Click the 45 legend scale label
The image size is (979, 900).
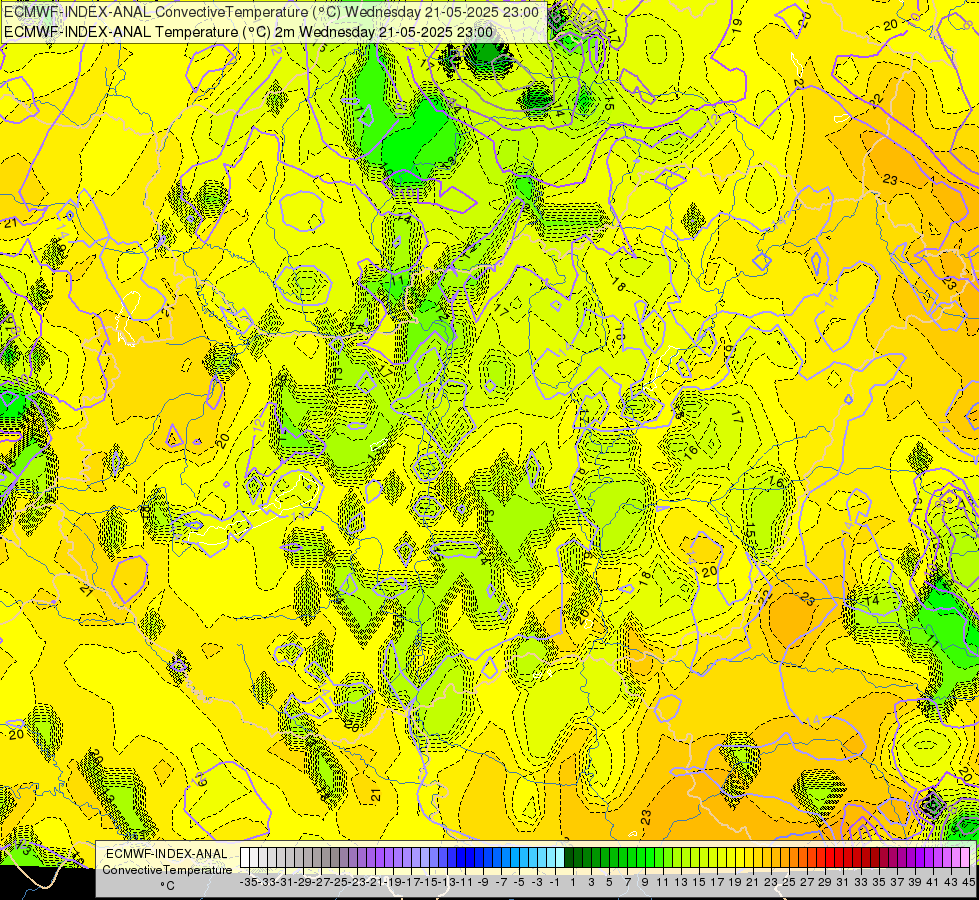(x=968, y=883)
